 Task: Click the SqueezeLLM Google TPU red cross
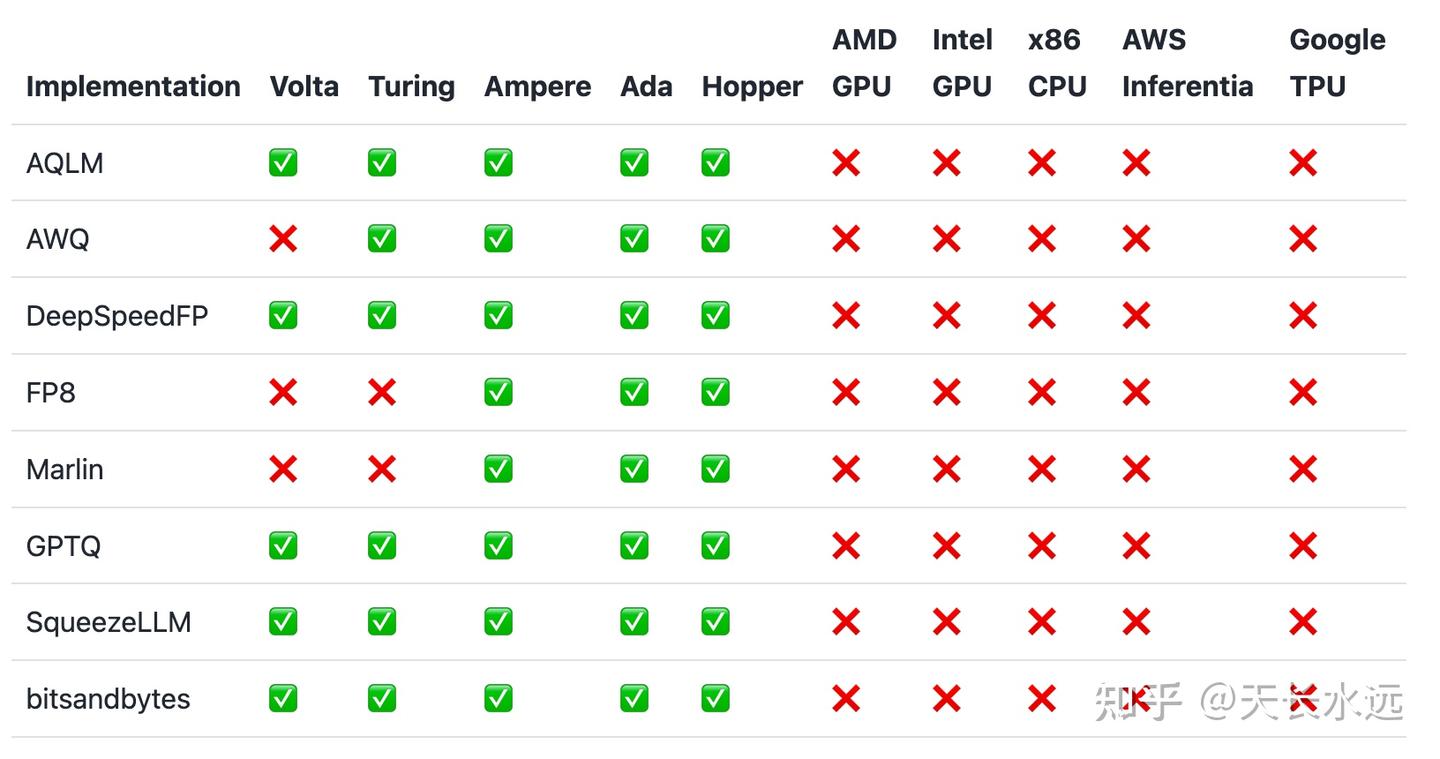pos(1303,622)
